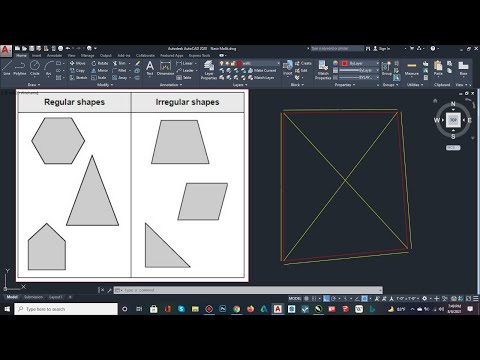This screenshot has width=480, height=360.
Task: Select the Trim tool
Action: point(119,63)
